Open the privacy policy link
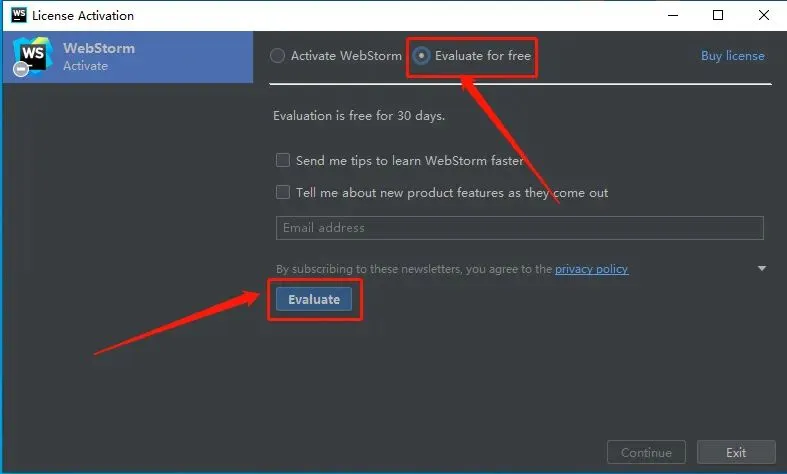The image size is (787, 474). tap(591, 269)
